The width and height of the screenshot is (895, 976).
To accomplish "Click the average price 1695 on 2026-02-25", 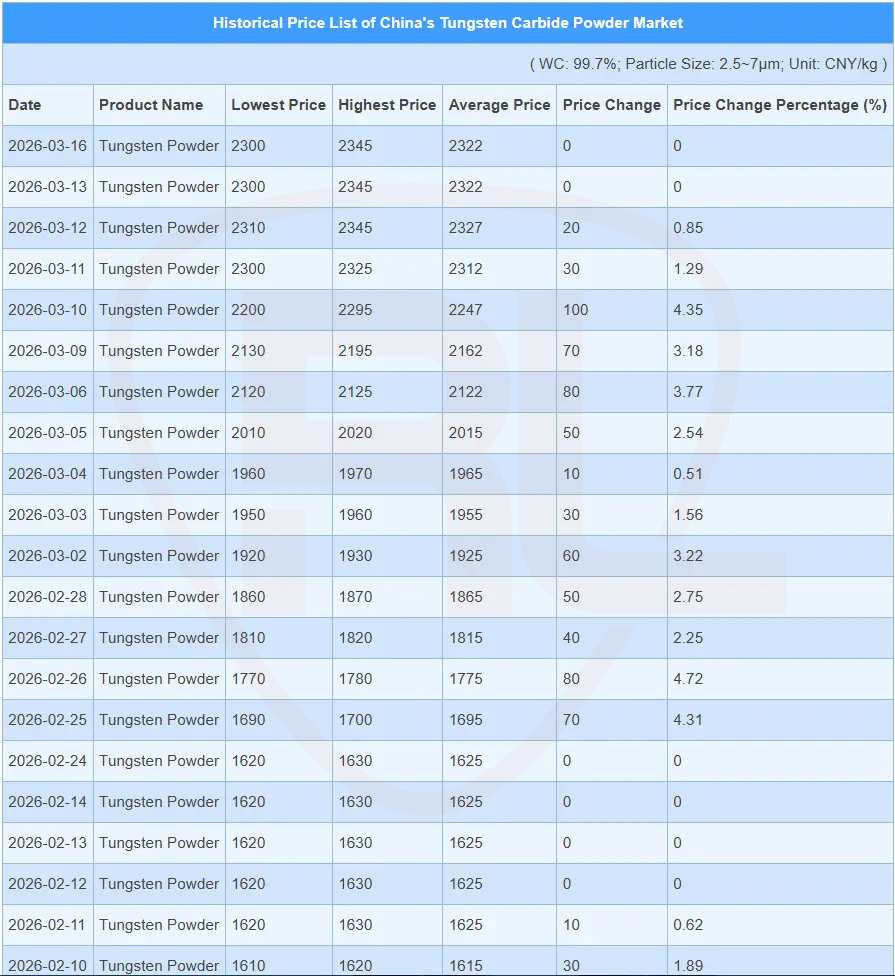I will (466, 720).
